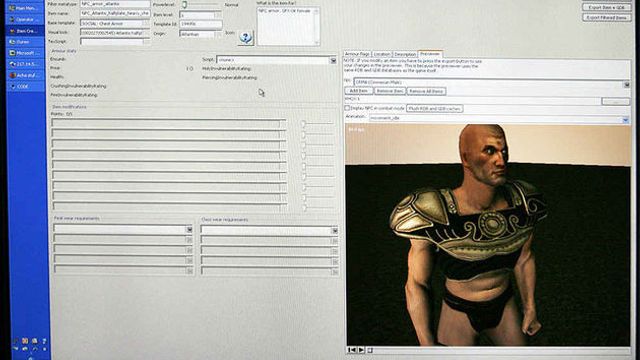Open the Origin dropdown
Image resolution: width=640 pixels, height=360 pixels.
point(218,34)
